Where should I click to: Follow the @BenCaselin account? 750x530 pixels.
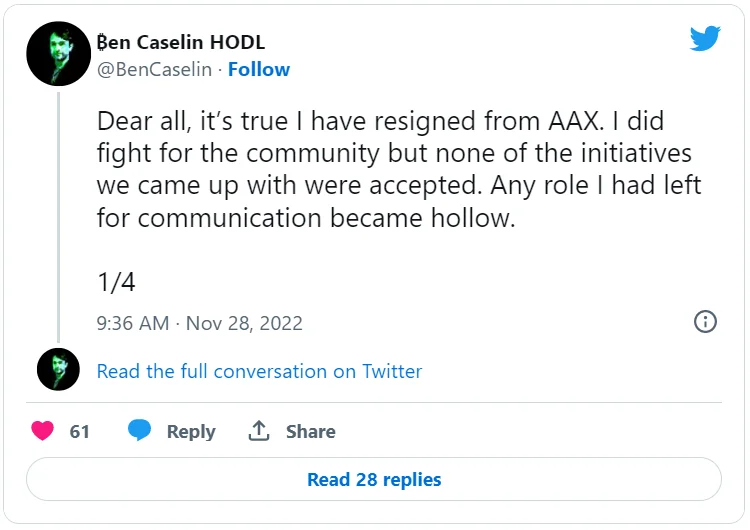pos(258,69)
